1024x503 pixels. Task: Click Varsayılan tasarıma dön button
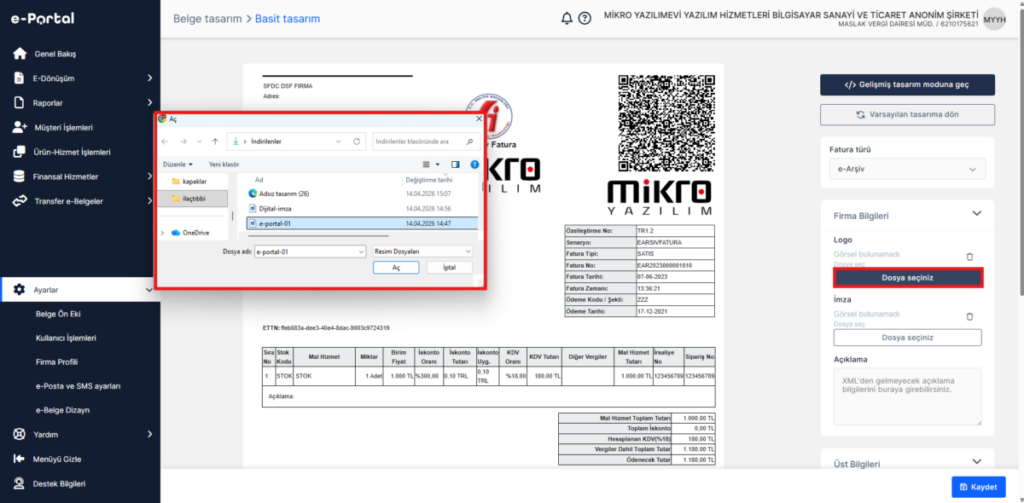click(907, 114)
